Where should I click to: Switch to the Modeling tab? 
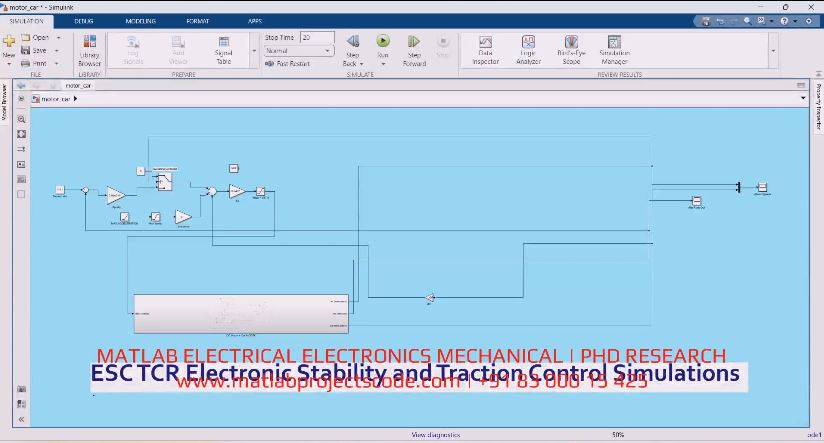point(141,20)
